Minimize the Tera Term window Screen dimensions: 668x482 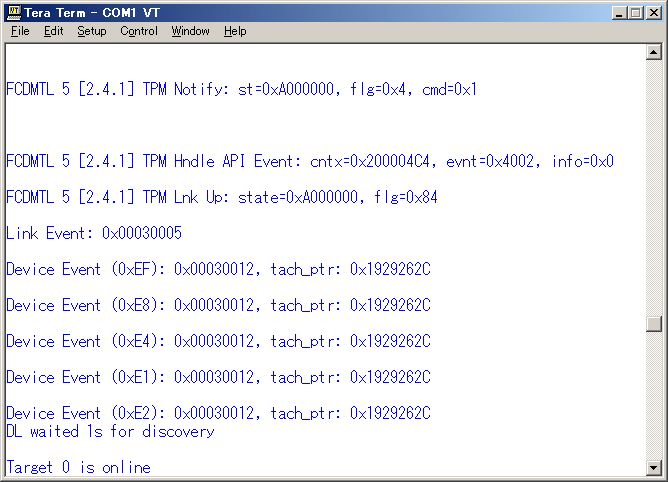pyautogui.click(x=619, y=12)
